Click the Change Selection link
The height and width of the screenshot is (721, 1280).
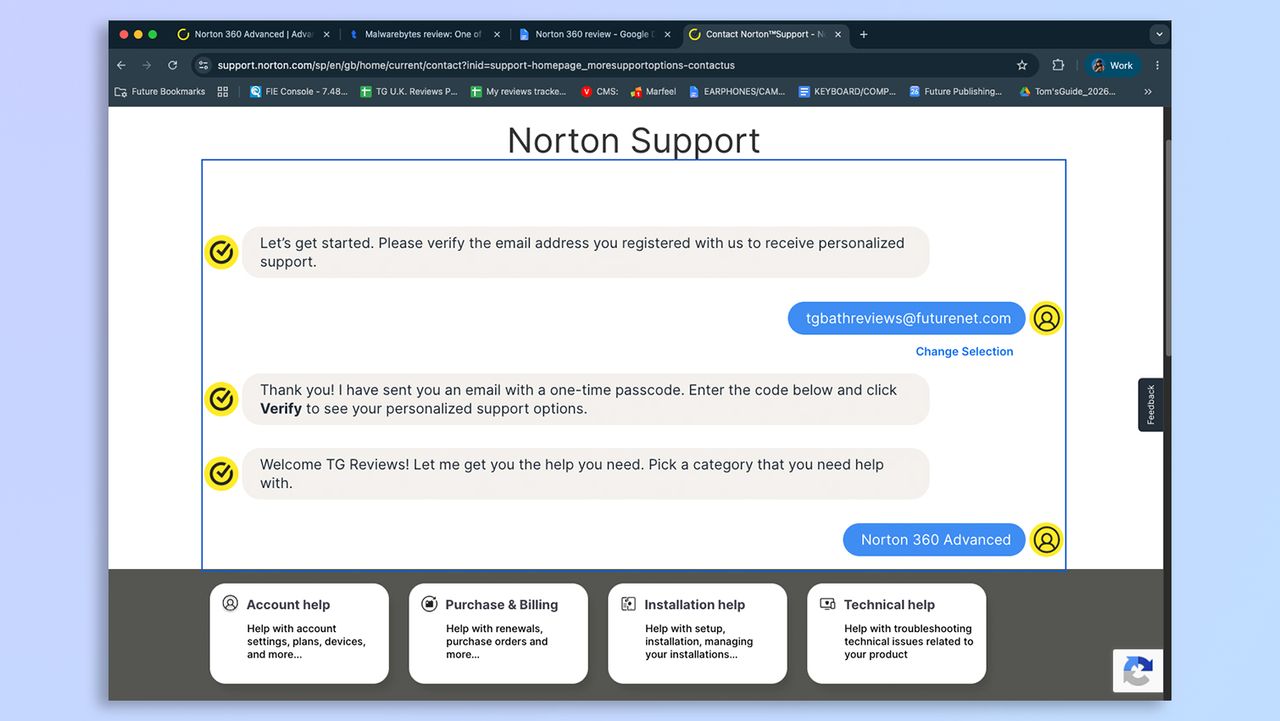coord(964,351)
